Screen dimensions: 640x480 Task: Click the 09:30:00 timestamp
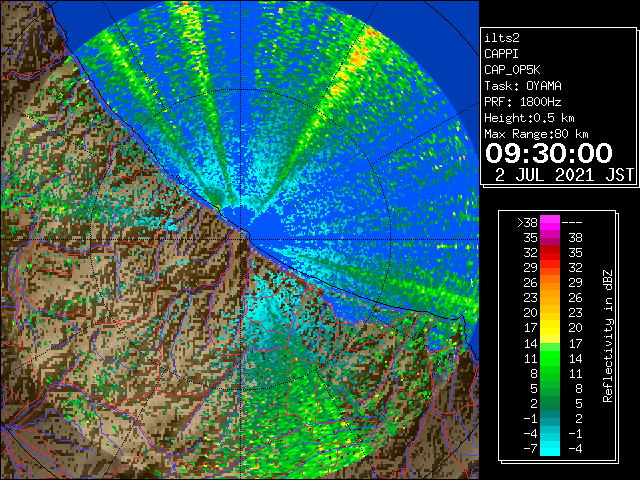pos(549,153)
